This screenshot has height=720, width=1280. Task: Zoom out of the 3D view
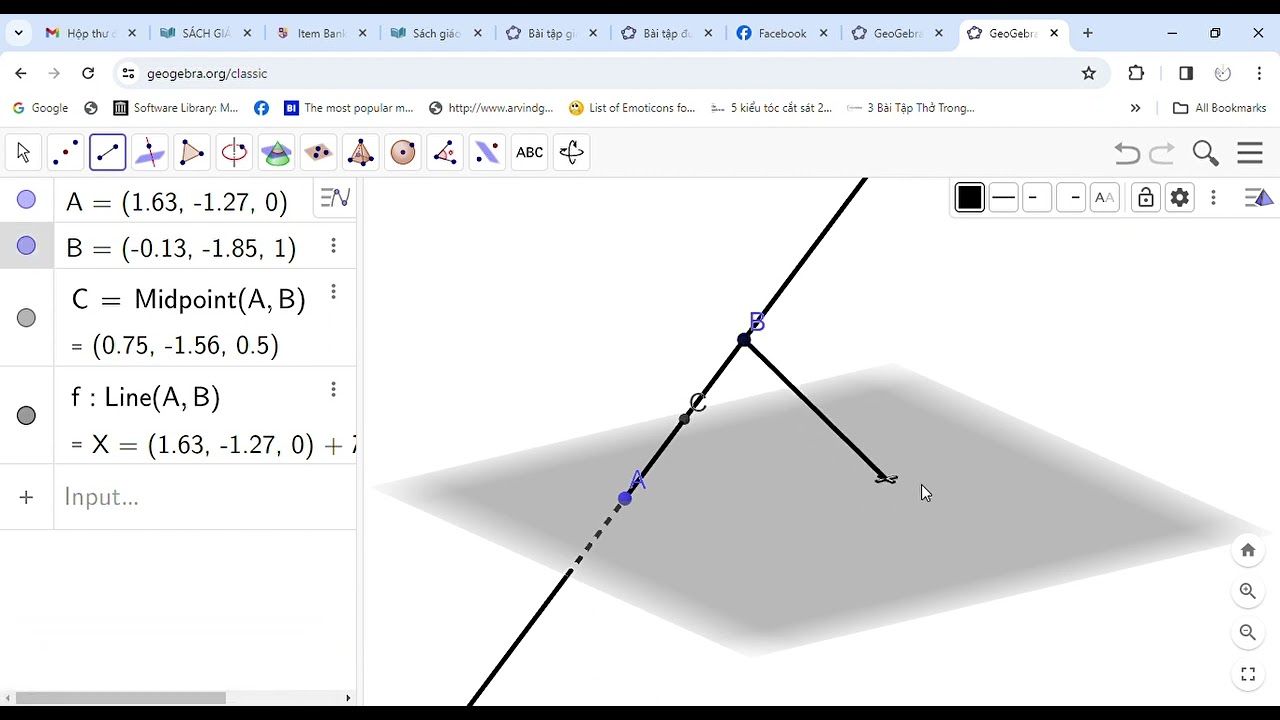[1248, 632]
